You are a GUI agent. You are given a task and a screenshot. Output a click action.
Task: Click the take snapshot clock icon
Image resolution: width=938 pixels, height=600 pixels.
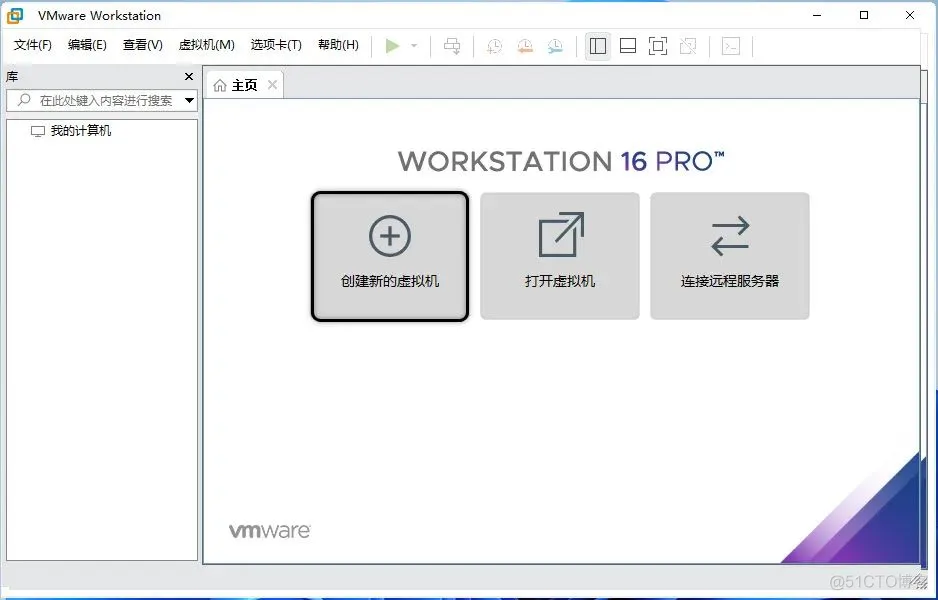[x=495, y=46]
